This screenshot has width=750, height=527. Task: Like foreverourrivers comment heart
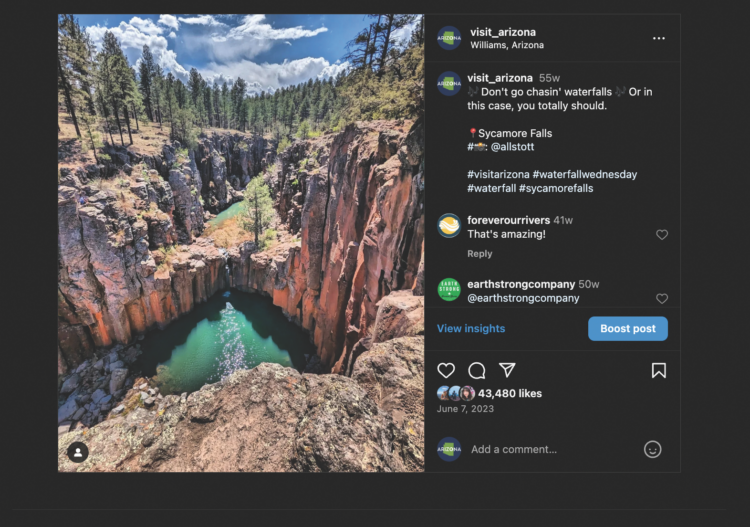(662, 234)
